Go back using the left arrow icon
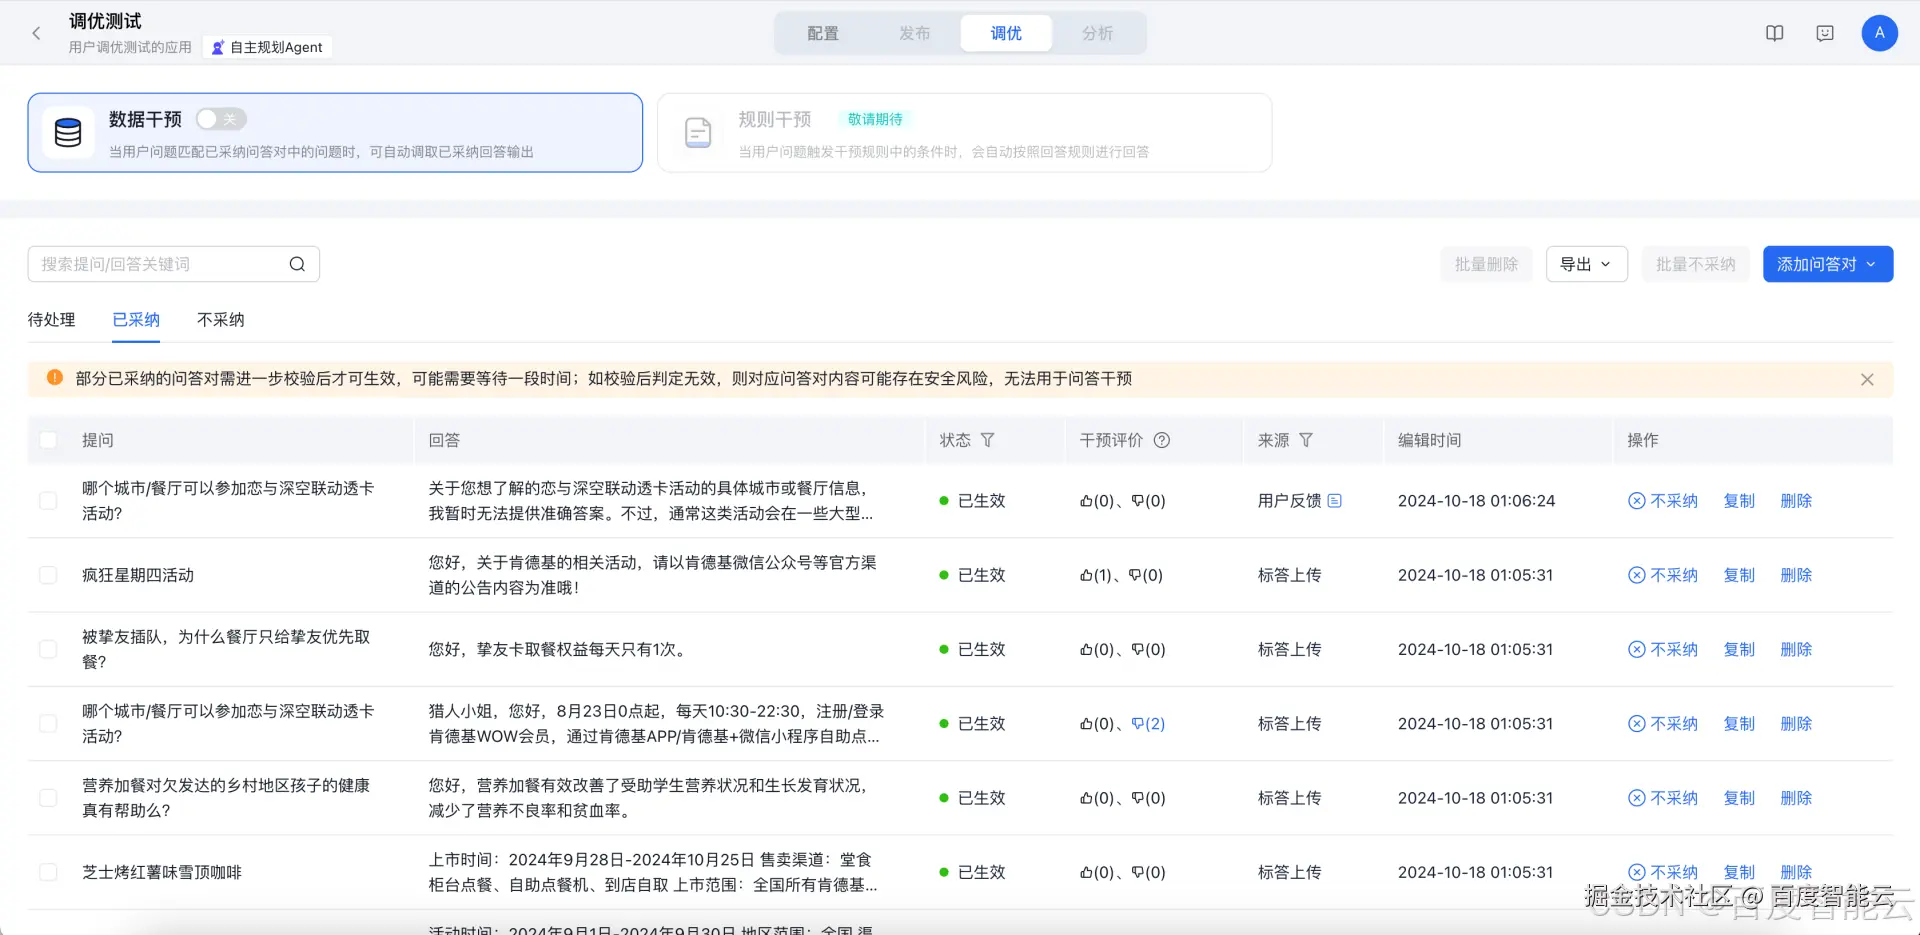This screenshot has height=935, width=1920. 36,33
